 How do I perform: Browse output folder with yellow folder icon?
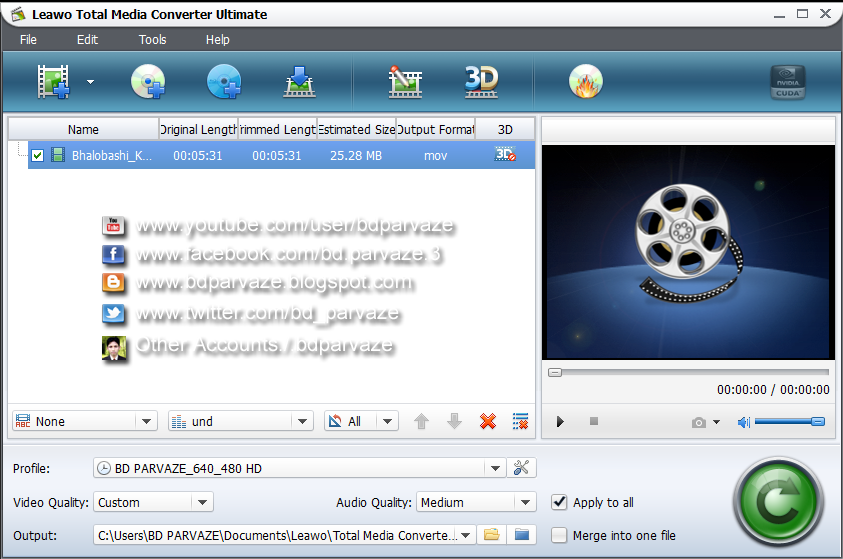(x=491, y=535)
